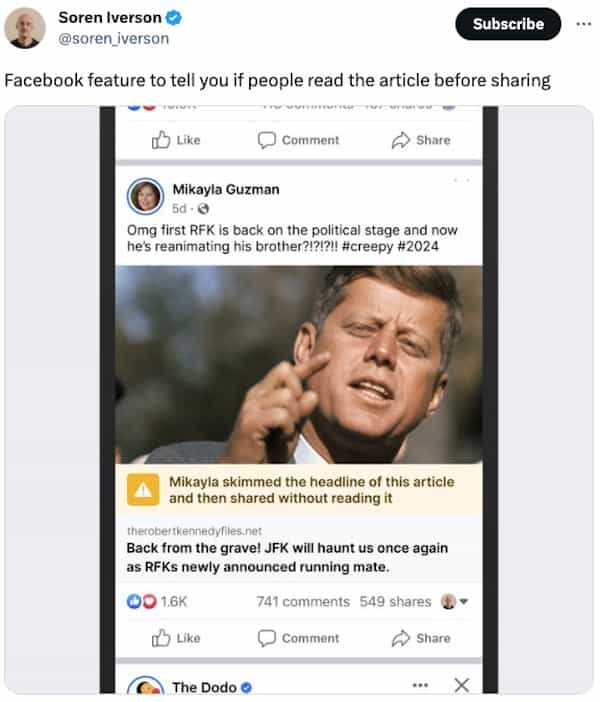The height and width of the screenshot is (702, 600).
Task: Comment on Mikayla Guzman's JFK post
Action: [299, 638]
